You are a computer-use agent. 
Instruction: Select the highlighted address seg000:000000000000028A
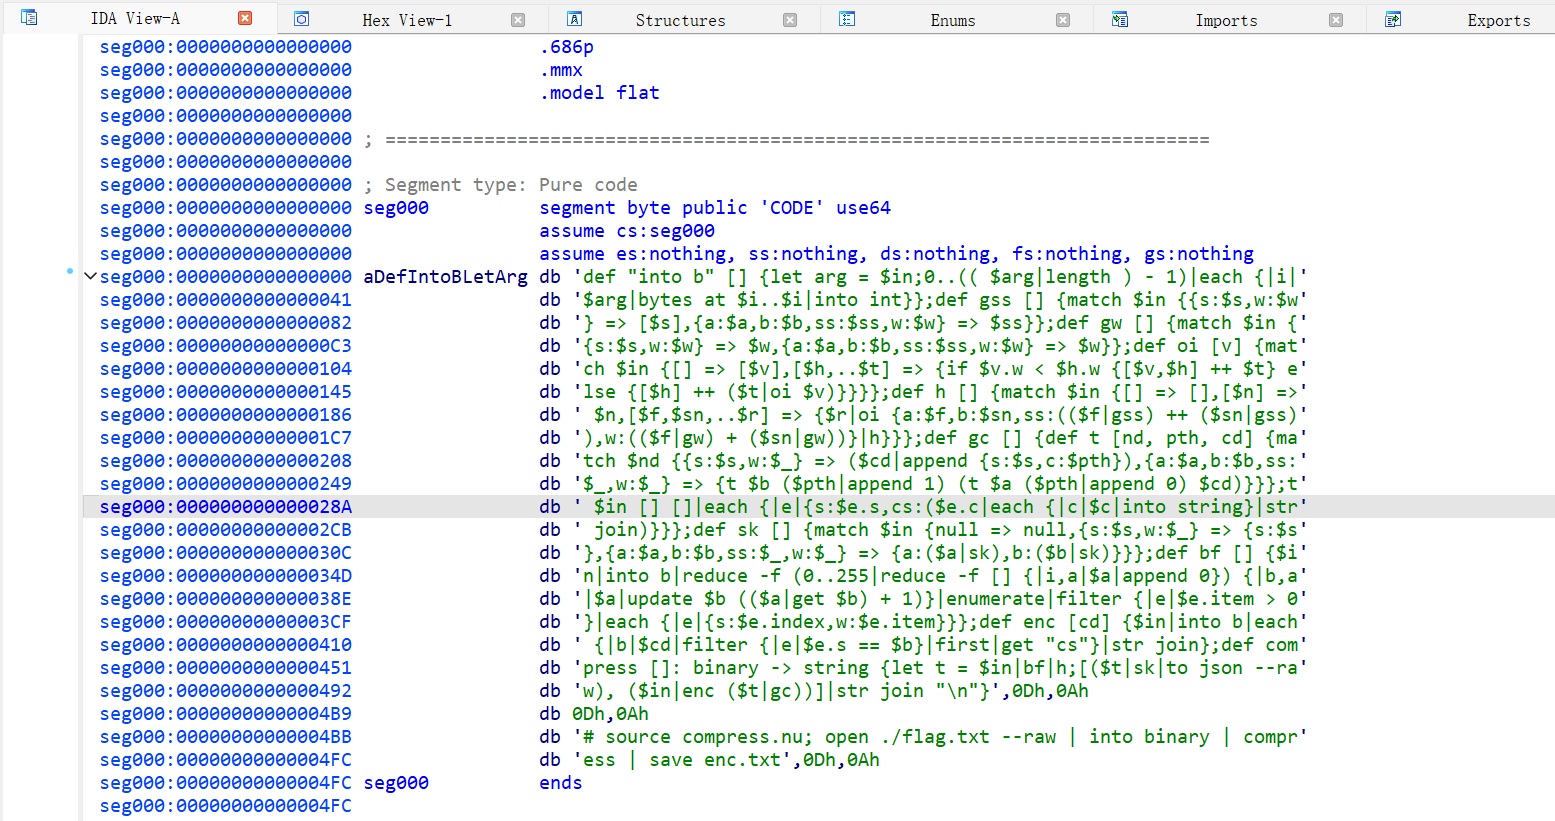[226, 507]
